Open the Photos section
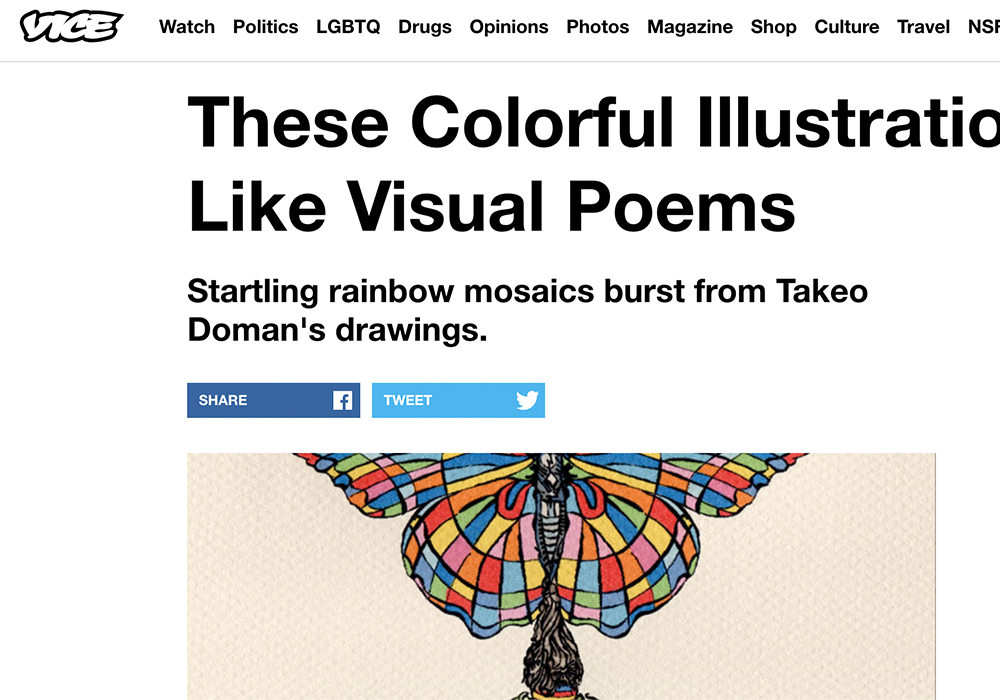Image resolution: width=1000 pixels, height=700 pixels. [598, 27]
